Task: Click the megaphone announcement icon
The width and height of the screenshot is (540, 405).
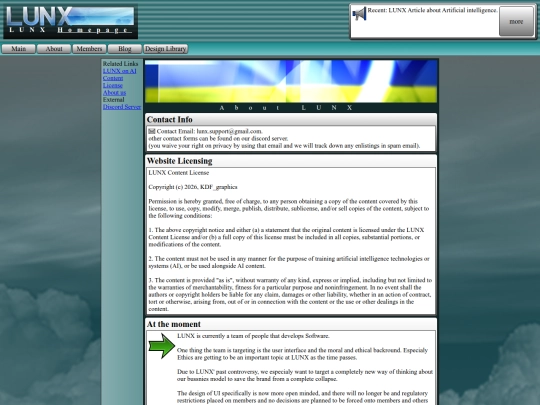Action: pyautogui.click(x=359, y=14)
